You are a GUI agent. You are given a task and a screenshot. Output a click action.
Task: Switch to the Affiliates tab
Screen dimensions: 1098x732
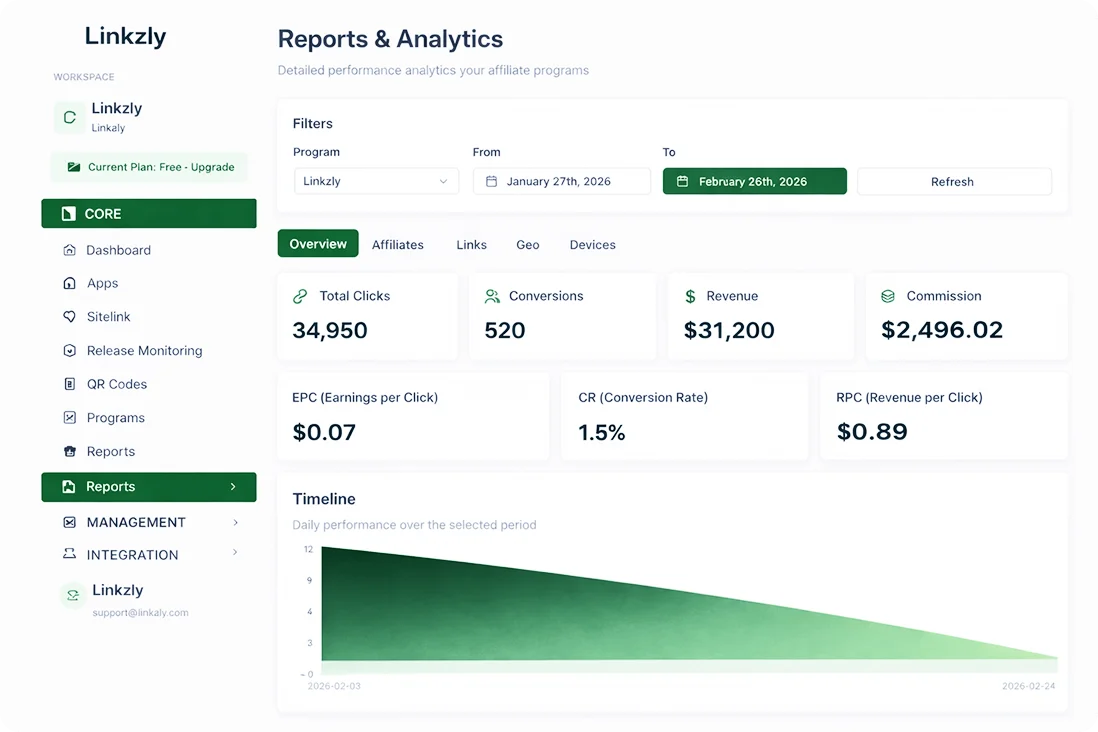[398, 244]
